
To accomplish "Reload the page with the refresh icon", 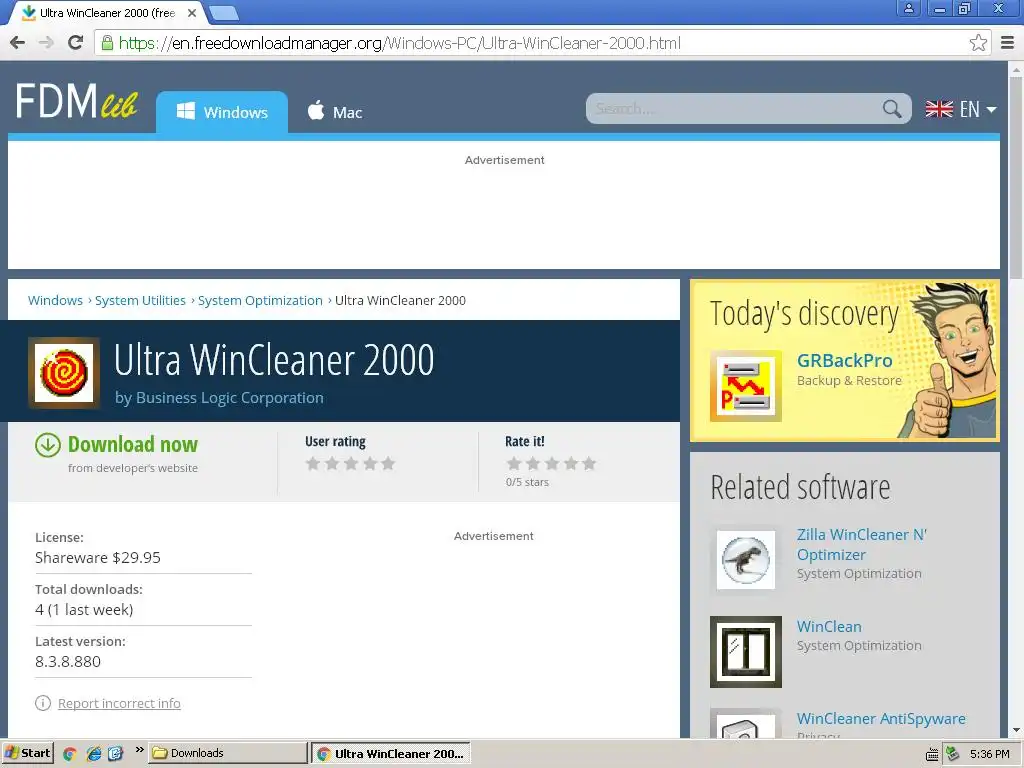I will (x=76, y=42).
